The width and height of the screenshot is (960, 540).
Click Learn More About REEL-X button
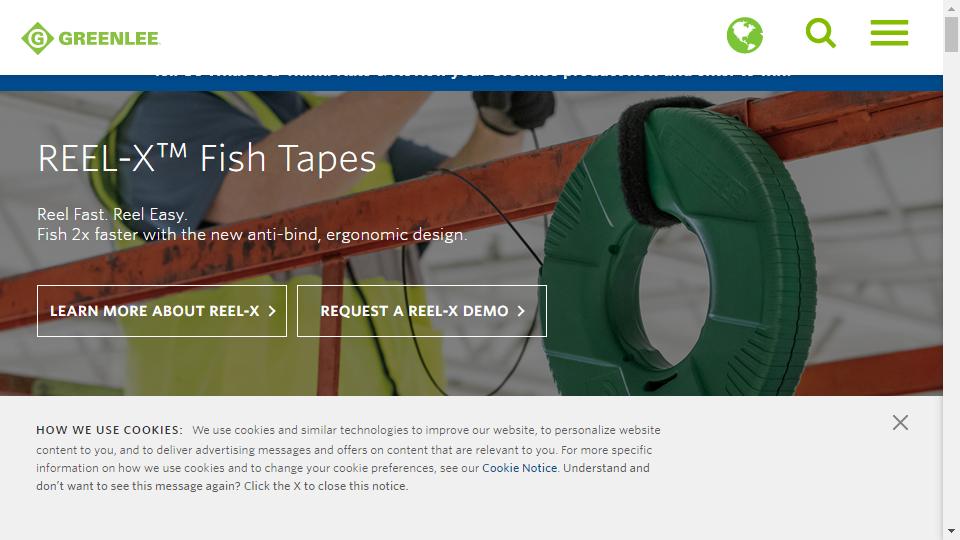(162, 311)
